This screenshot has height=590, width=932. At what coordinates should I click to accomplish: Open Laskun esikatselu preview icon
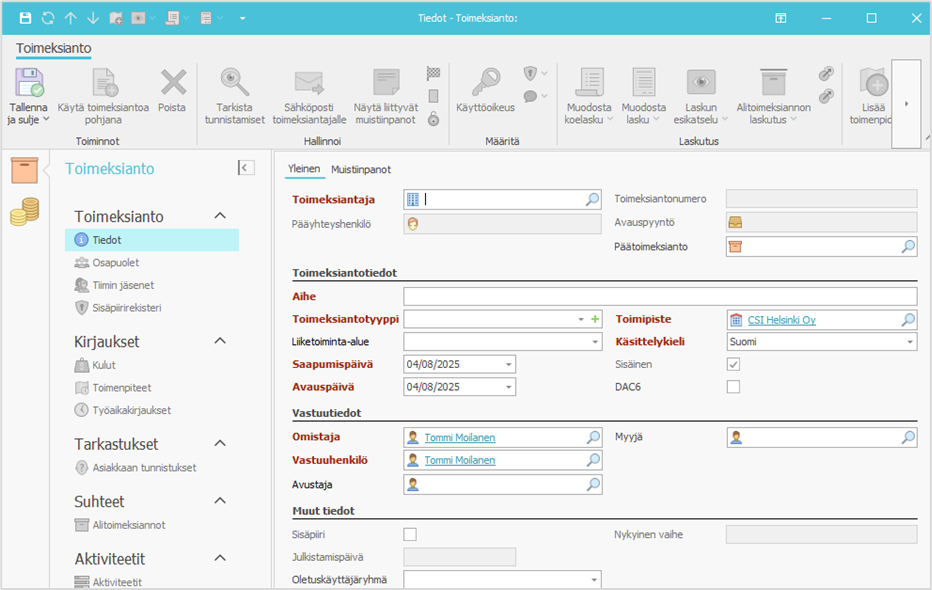tap(700, 83)
